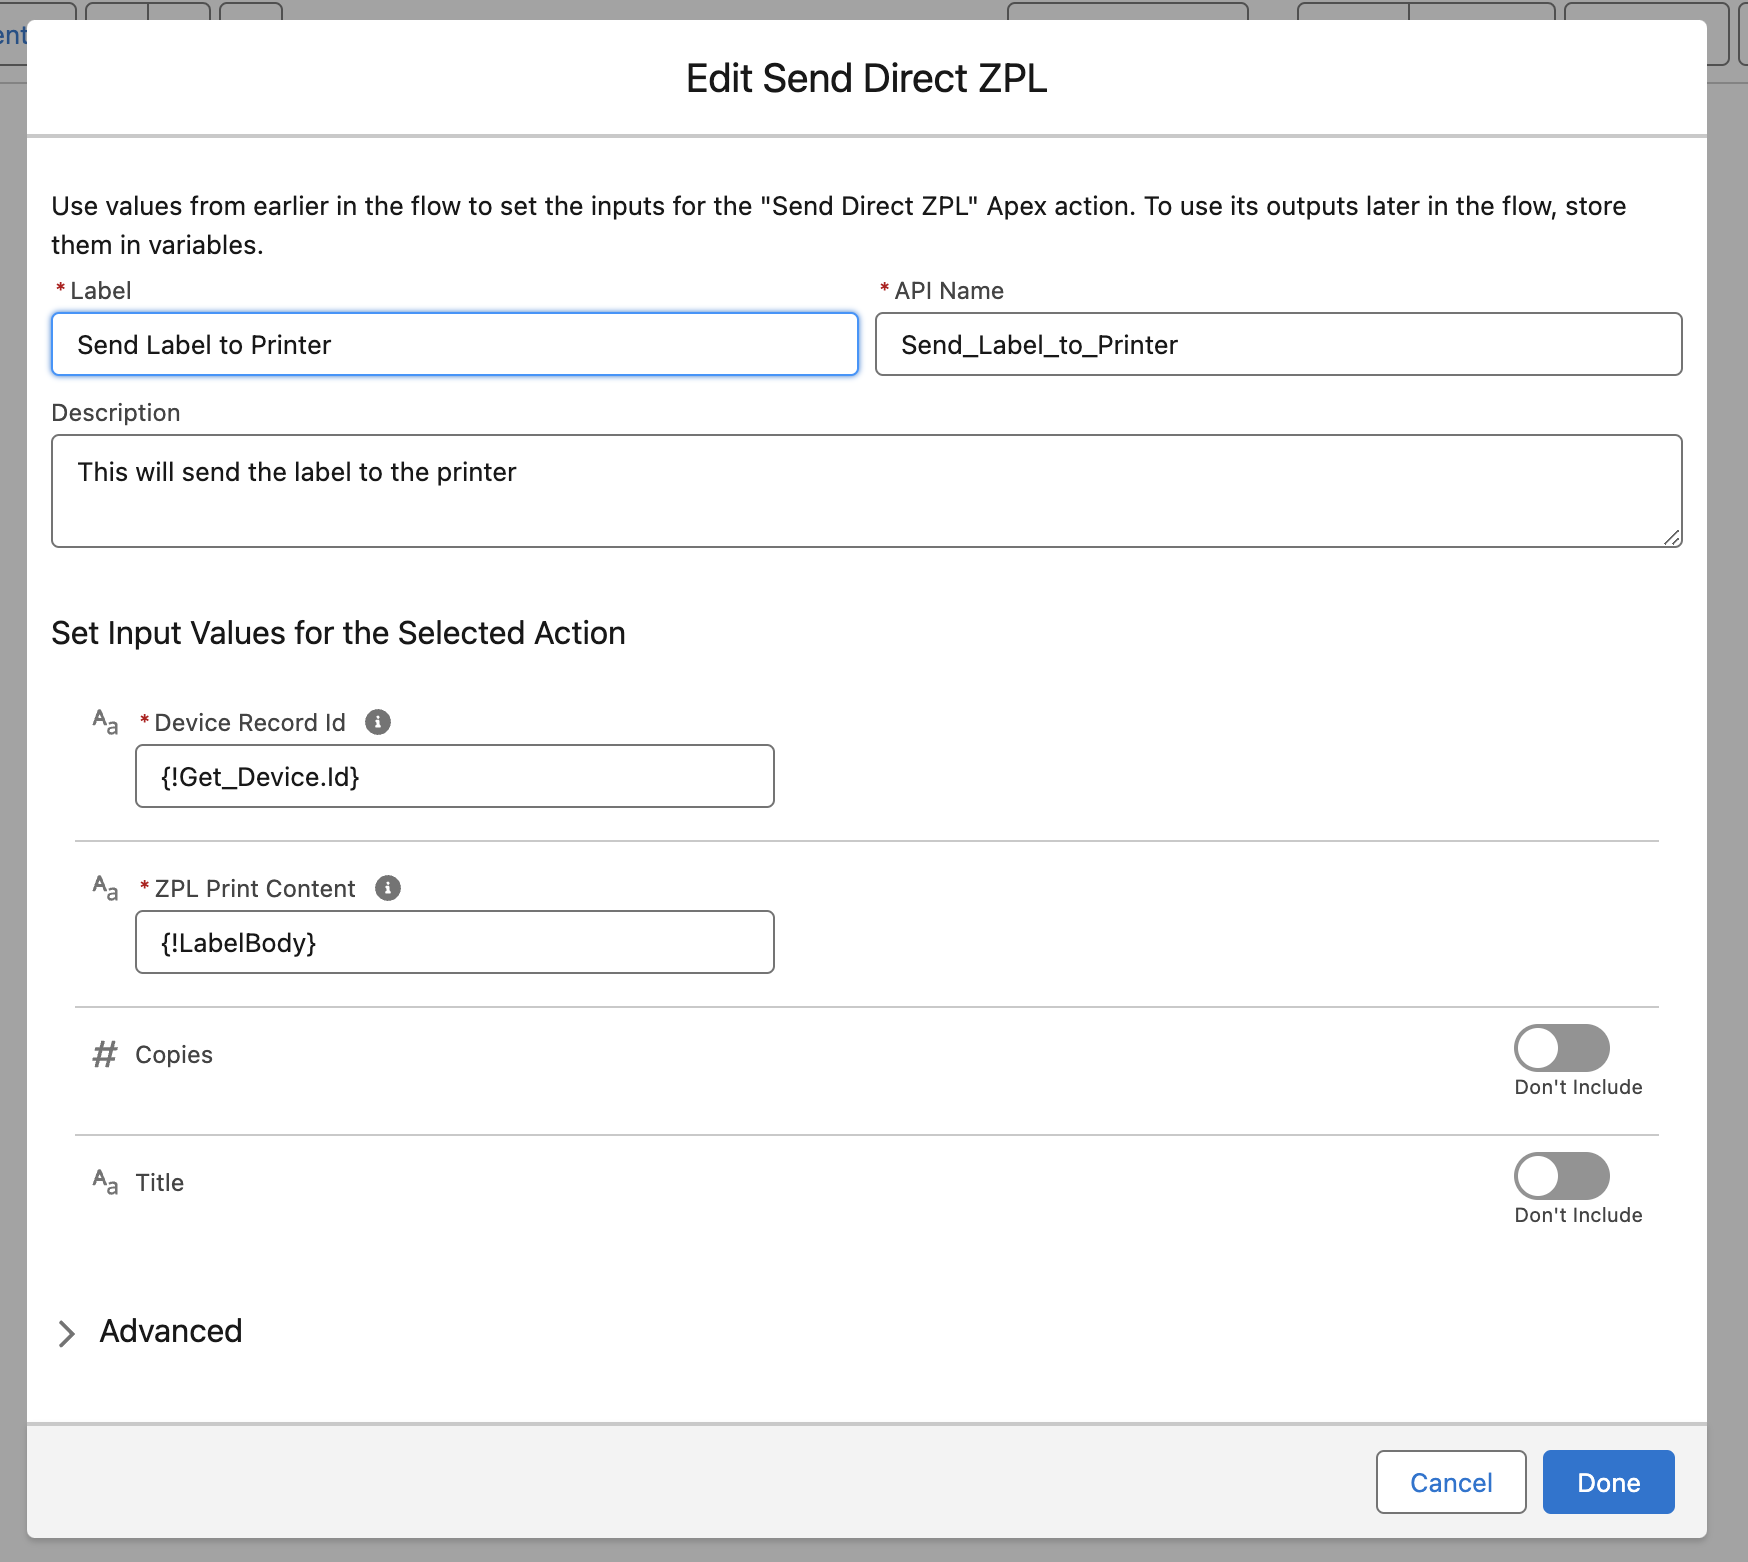The height and width of the screenshot is (1562, 1748).
Task: Enable the Title input toggle
Action: [1561, 1176]
